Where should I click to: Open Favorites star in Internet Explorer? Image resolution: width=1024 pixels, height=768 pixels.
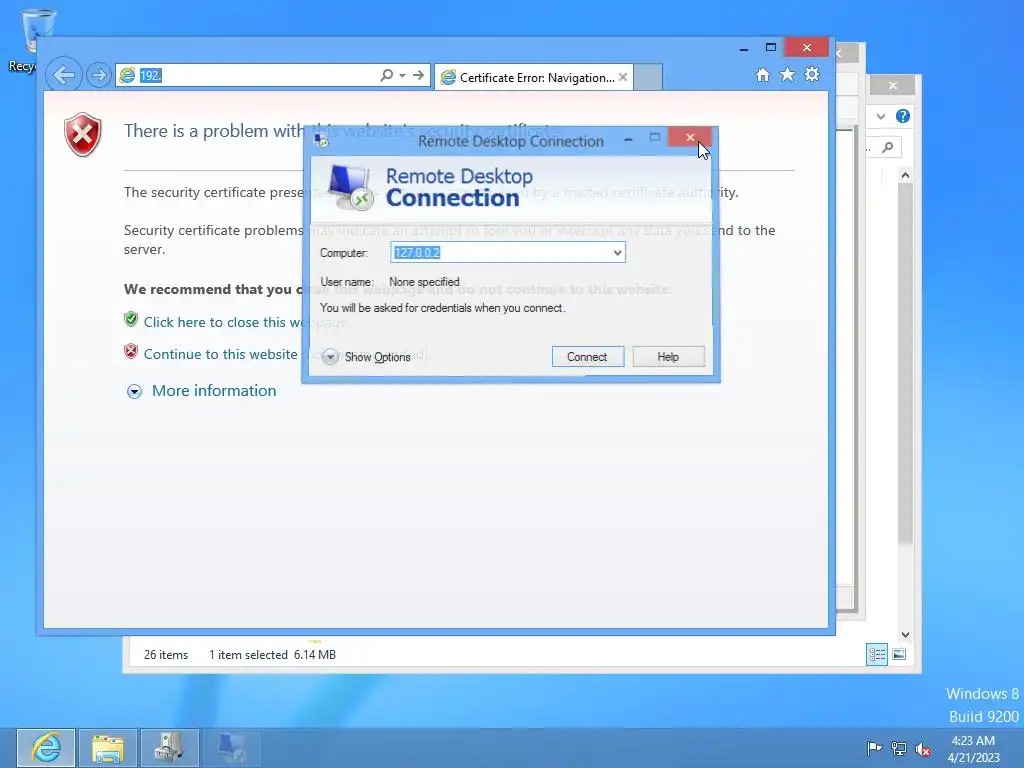pos(788,74)
